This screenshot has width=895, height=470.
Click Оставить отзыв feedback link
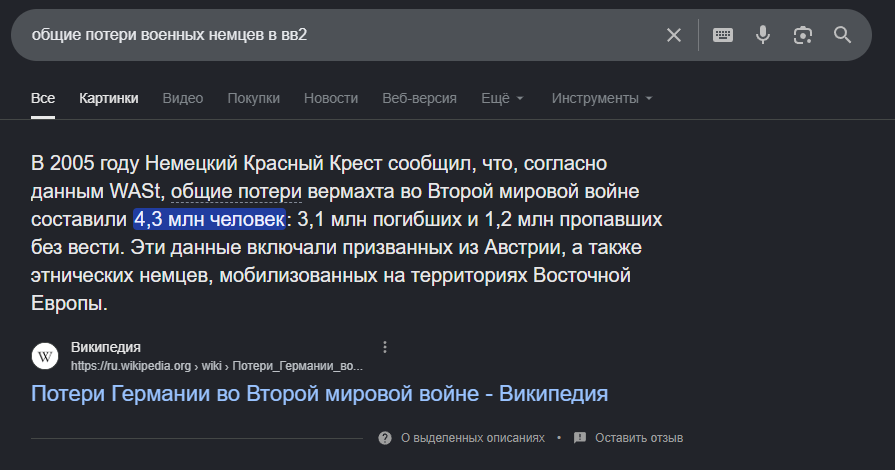pyautogui.click(x=639, y=438)
